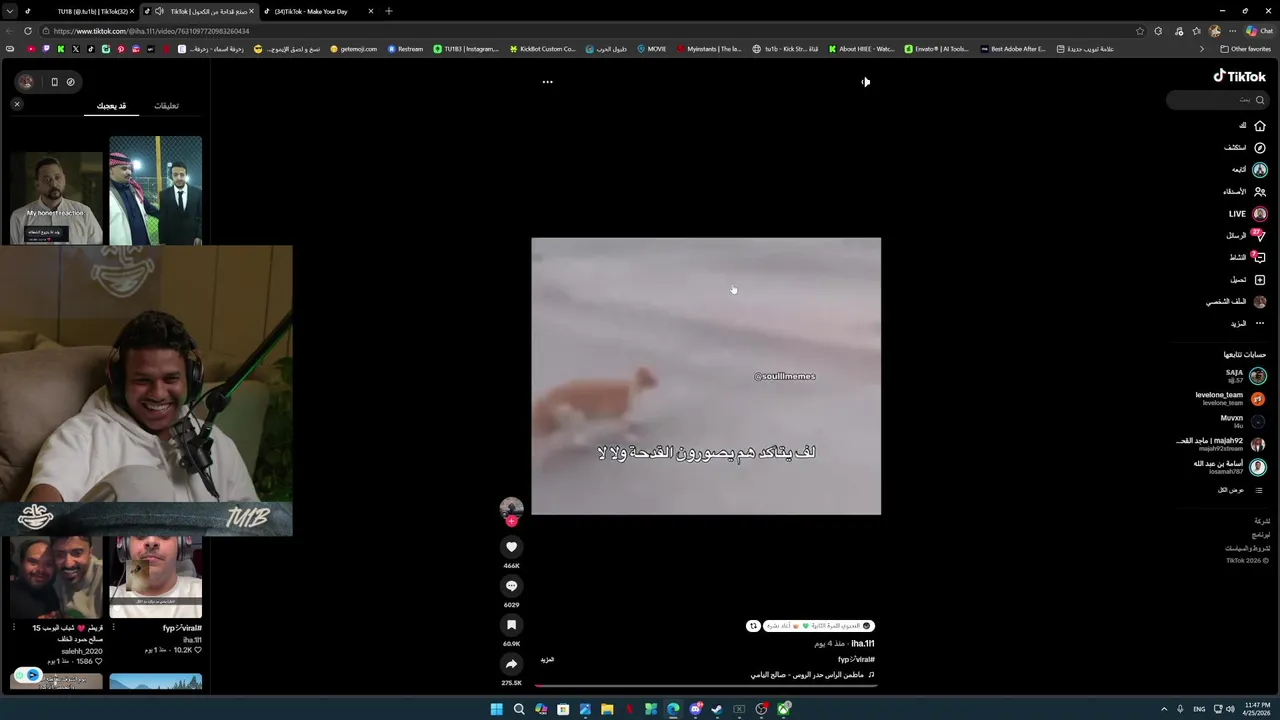Open the Messages item with the 27 badge
1280x720 pixels.
(x=1246, y=236)
